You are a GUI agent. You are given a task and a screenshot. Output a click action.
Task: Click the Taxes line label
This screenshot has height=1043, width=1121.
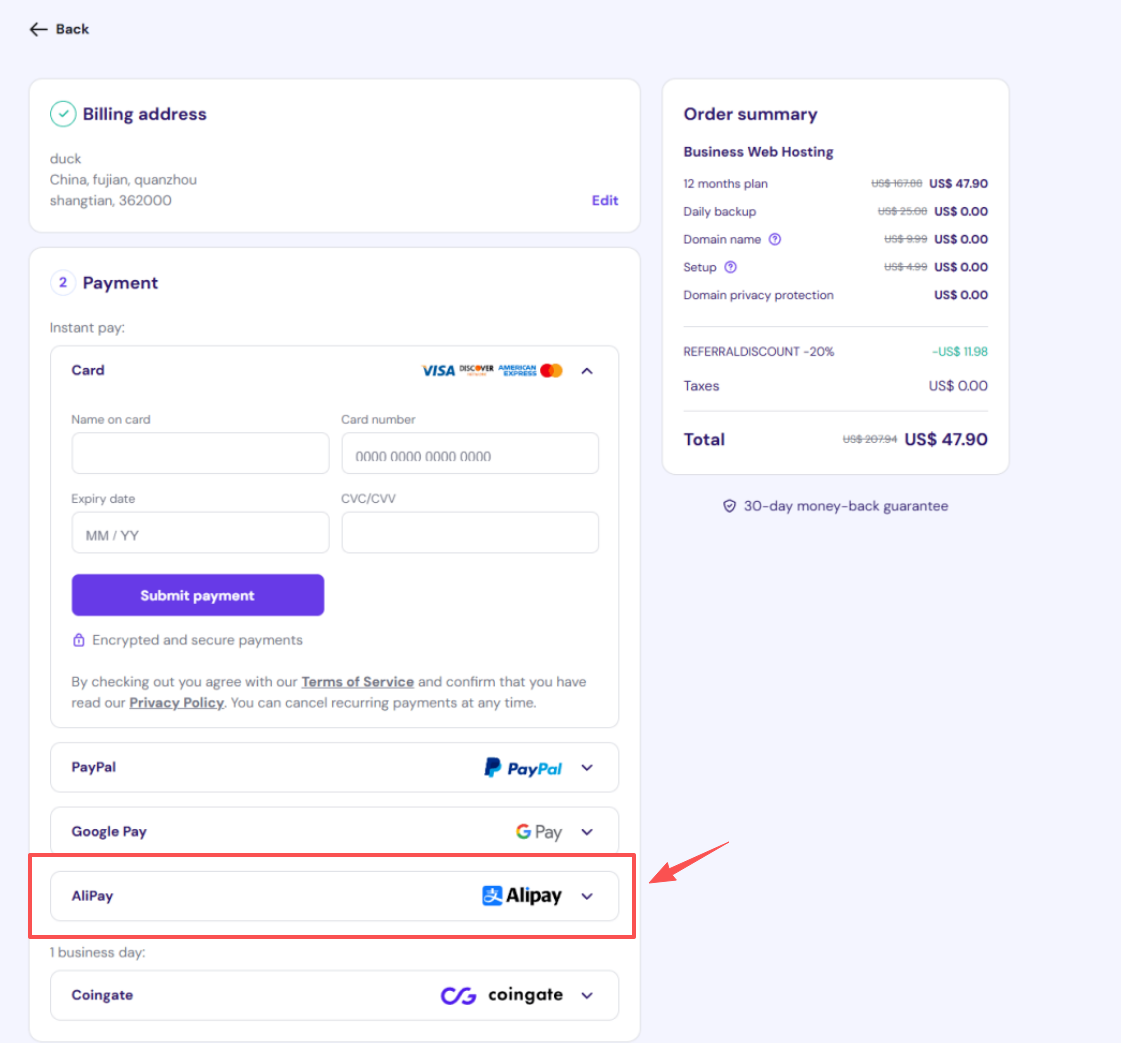pos(701,386)
